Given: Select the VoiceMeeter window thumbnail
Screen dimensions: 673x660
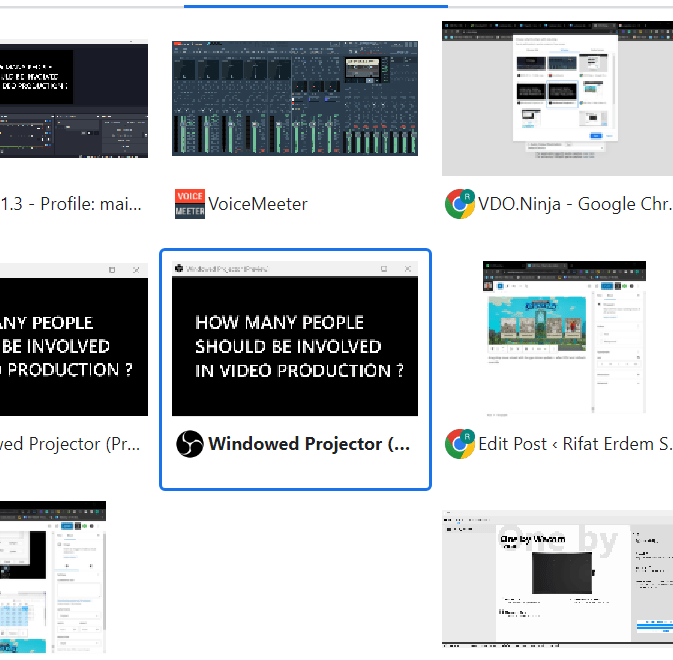Looking at the screenshot, I should click(295, 98).
